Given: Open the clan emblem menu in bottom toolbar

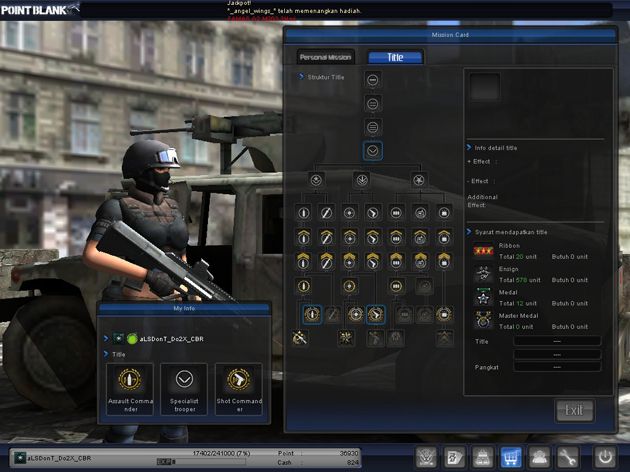Looking at the screenshot, I should (x=426, y=457).
